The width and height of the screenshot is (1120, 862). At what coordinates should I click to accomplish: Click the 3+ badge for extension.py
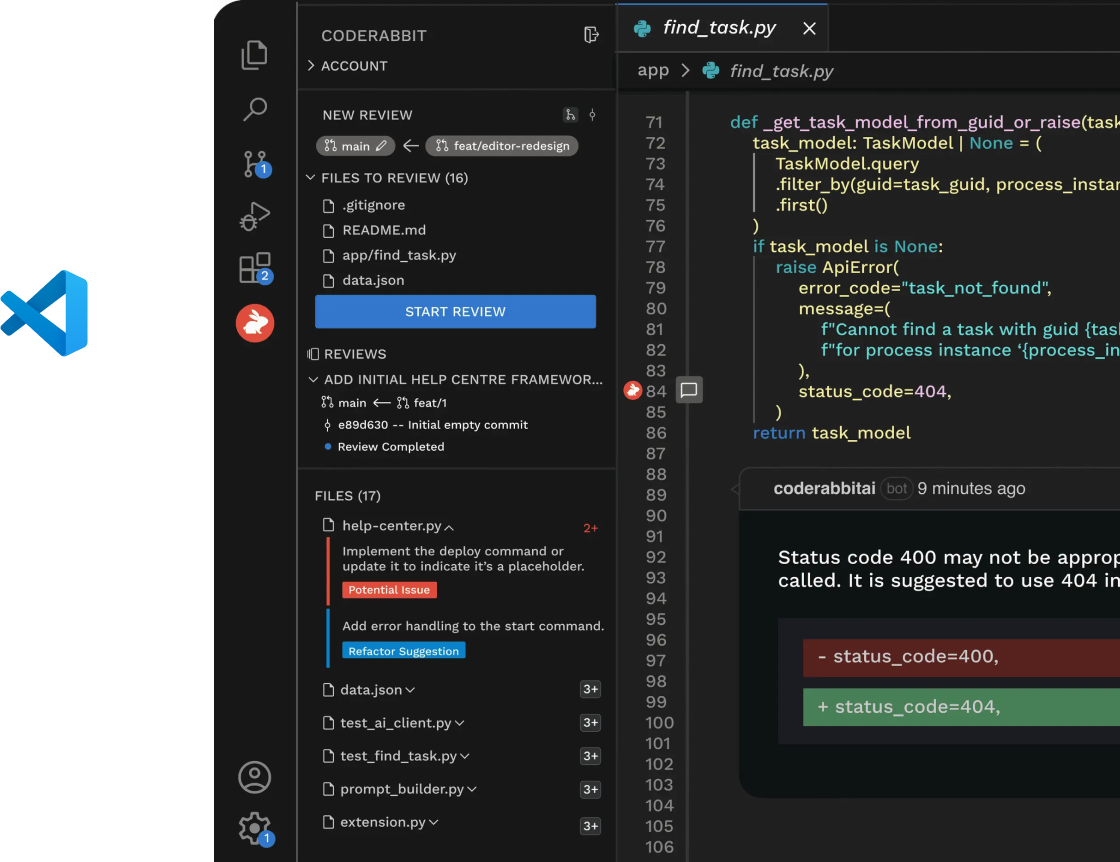[x=591, y=826]
